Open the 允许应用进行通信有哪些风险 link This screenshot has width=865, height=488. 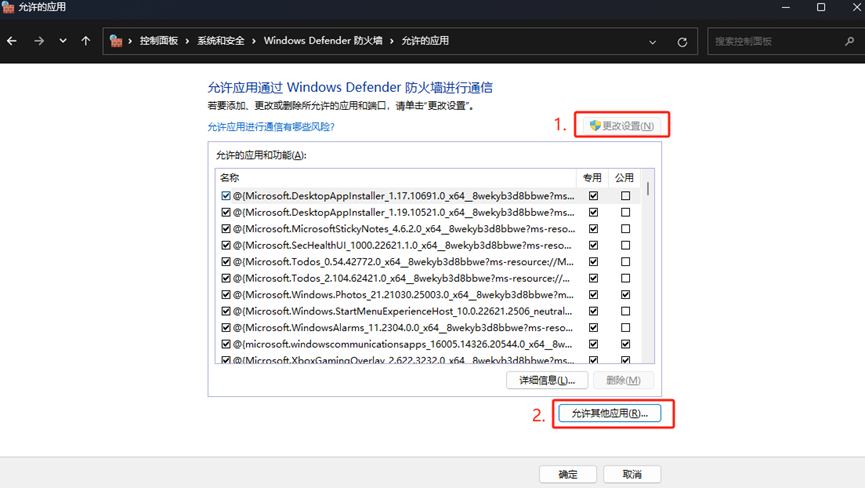pyautogui.click(x=271, y=127)
